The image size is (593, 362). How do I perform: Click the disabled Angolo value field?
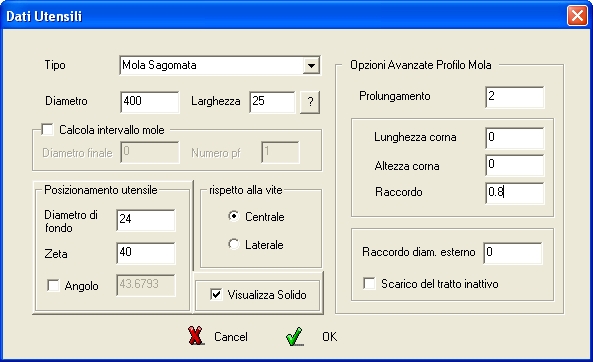point(146,285)
